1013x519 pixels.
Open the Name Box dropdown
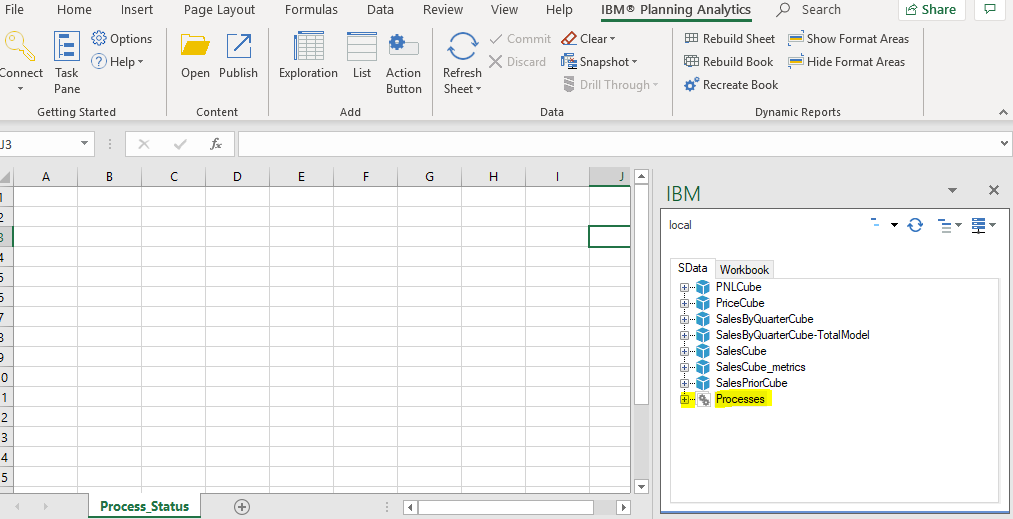(84, 143)
